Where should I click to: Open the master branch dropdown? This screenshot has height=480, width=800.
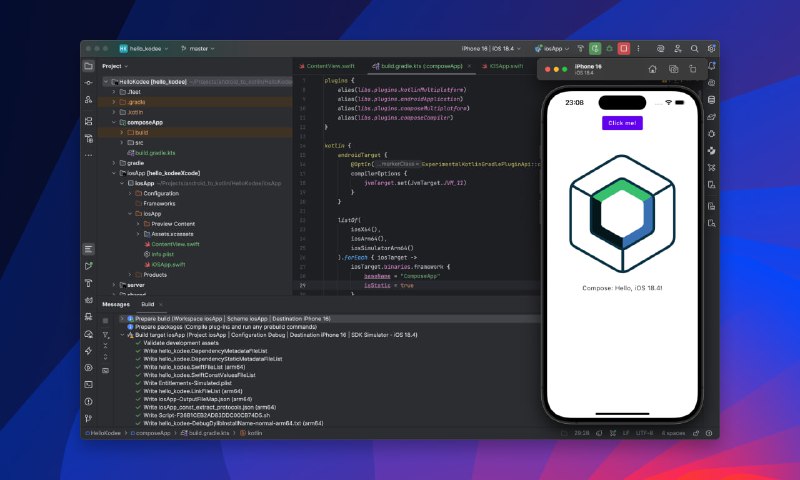coord(197,48)
